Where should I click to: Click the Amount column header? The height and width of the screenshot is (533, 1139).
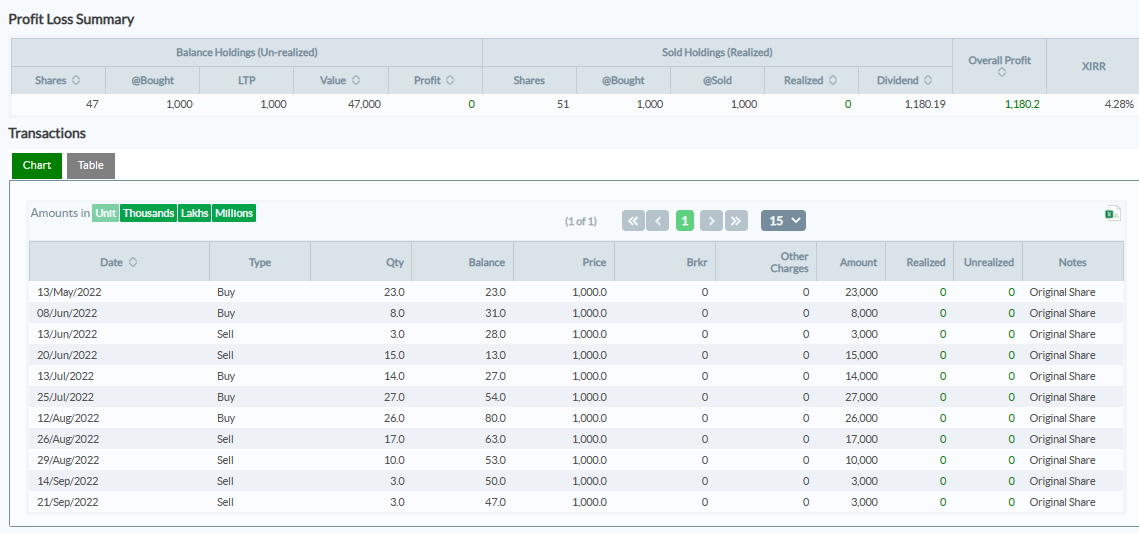tap(851, 262)
